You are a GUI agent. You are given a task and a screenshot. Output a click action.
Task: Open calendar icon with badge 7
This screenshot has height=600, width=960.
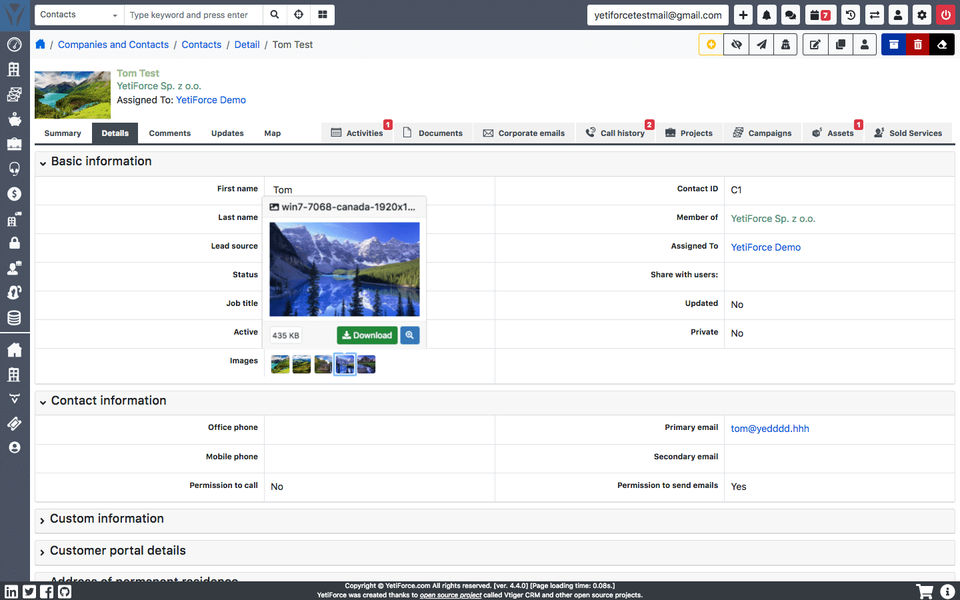820,15
